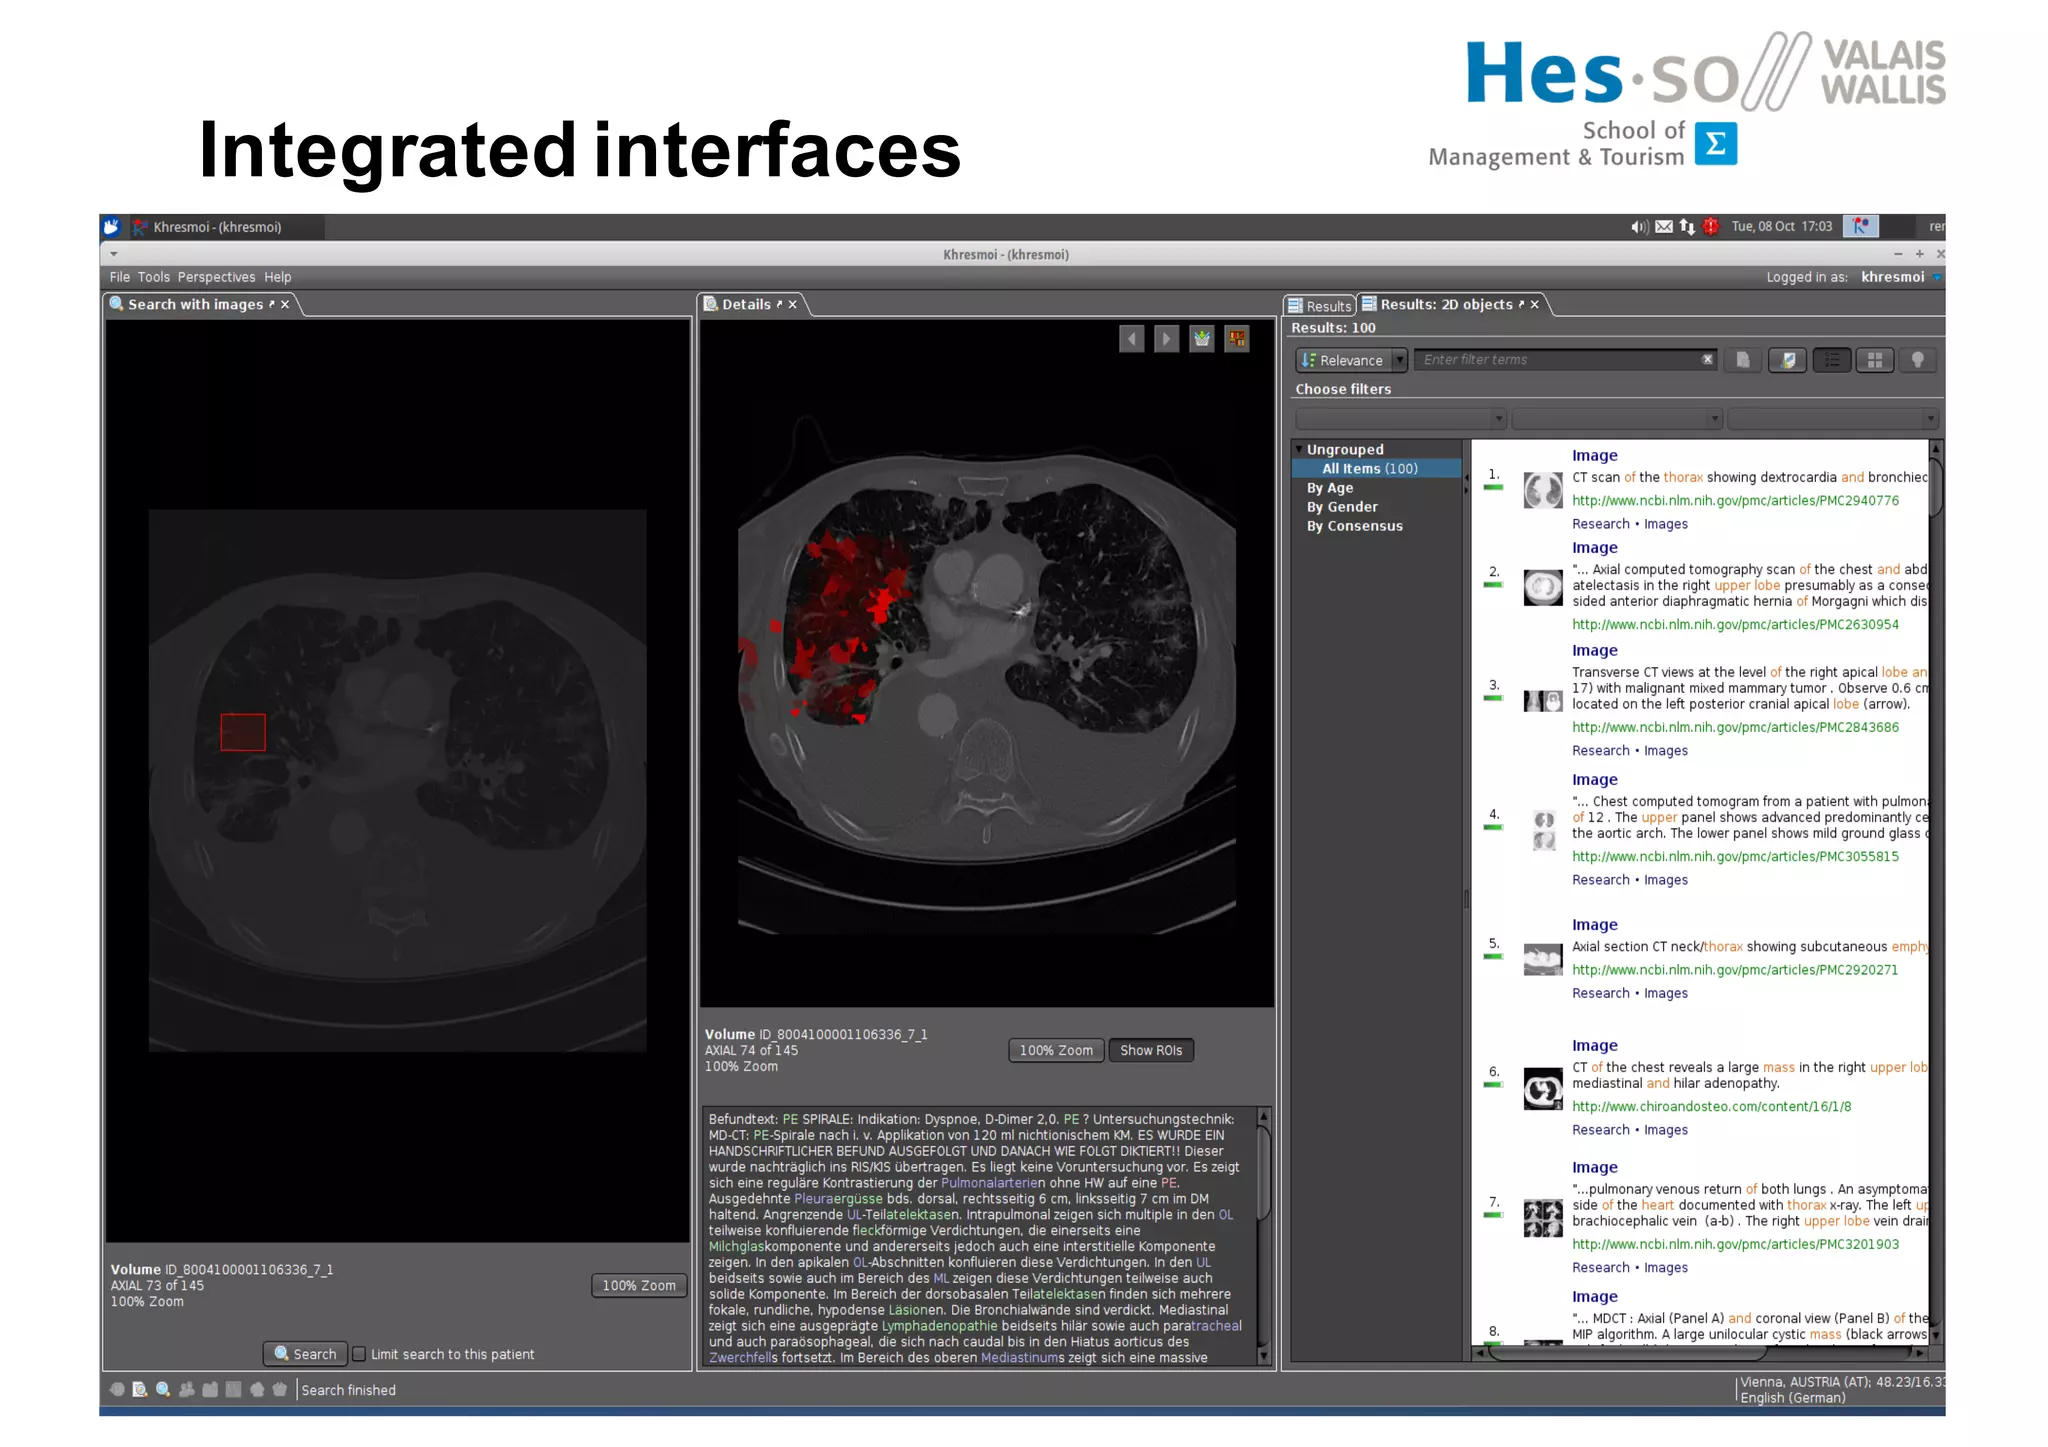Switch results to list view
Image resolution: width=2048 pixels, height=1447 pixels.
click(x=1832, y=360)
